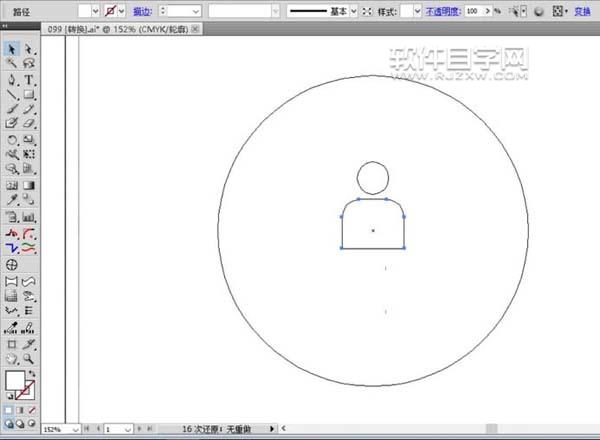The width and height of the screenshot is (600, 440).
Task: Click the opacity value field
Action: (474, 11)
